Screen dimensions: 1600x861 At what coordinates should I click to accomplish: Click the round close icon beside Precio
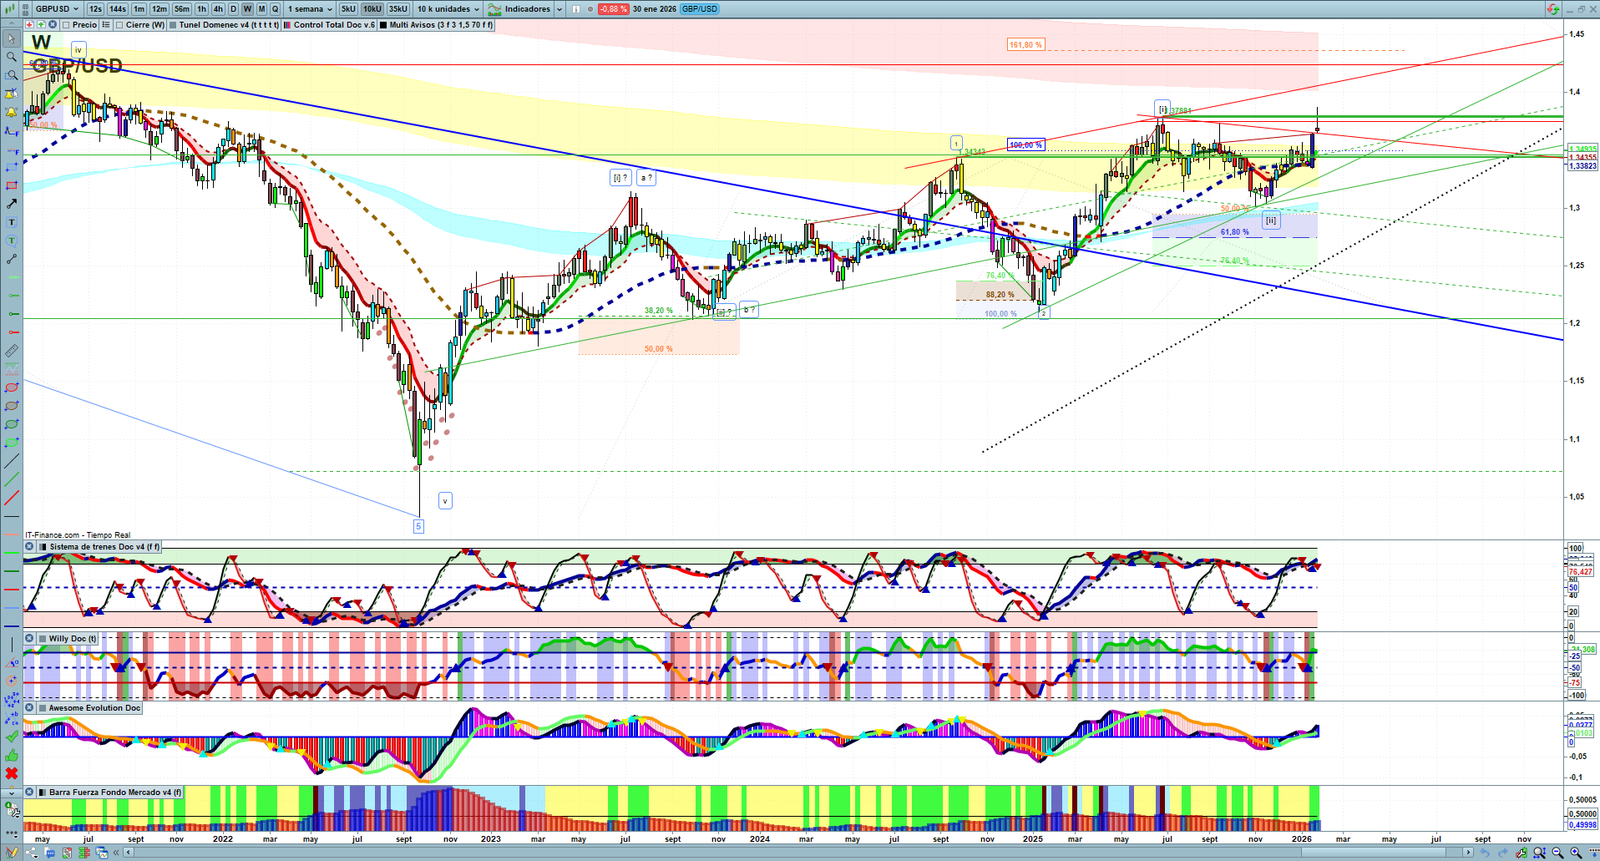52,25
